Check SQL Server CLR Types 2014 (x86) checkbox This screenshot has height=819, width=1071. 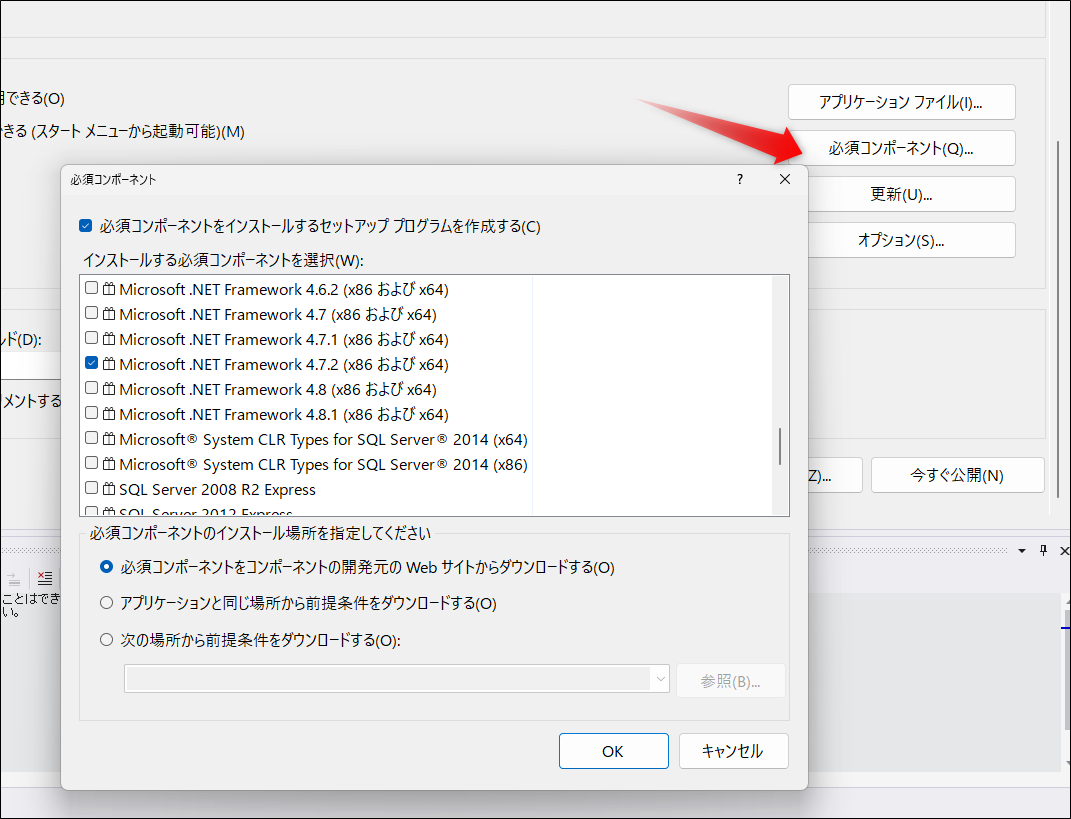click(91, 463)
